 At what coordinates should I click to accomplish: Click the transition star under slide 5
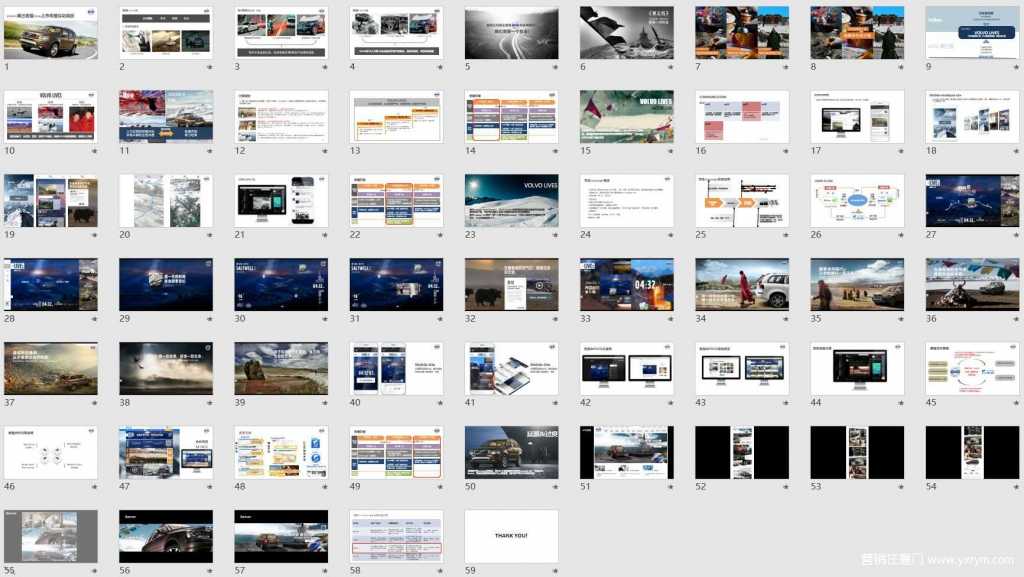point(555,67)
